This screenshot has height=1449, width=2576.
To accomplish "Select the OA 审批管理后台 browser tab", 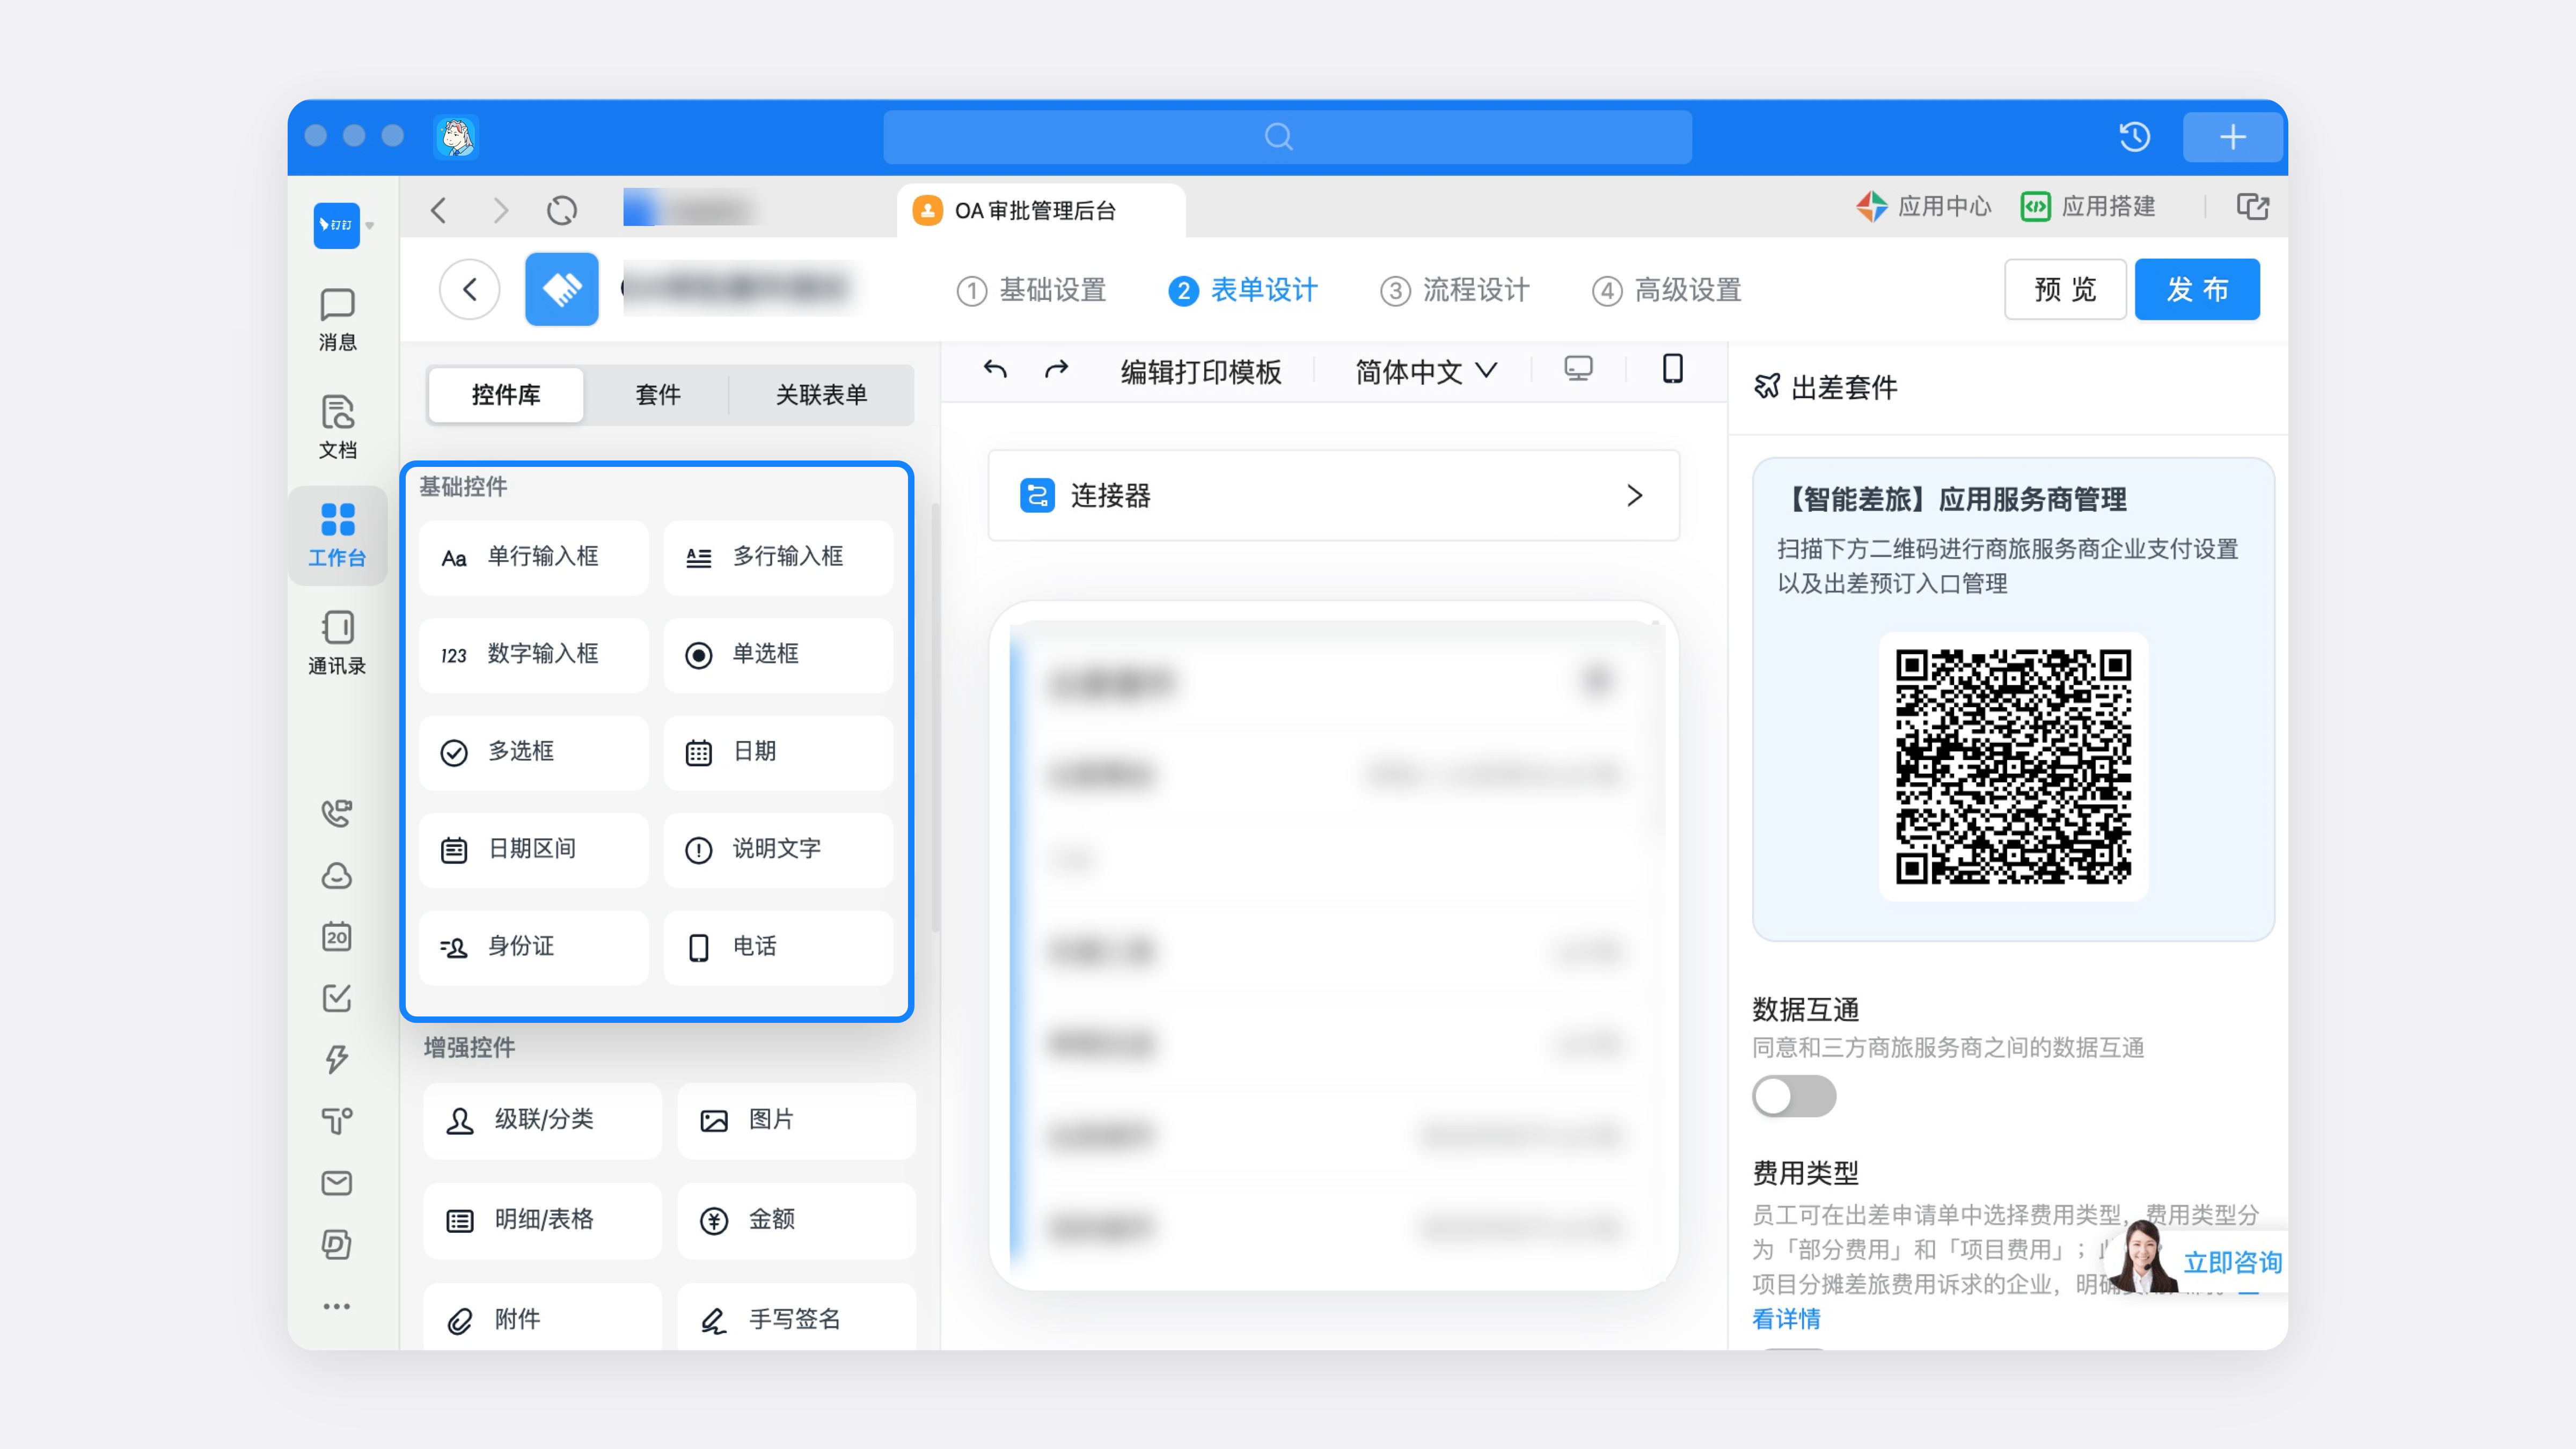I will point(1040,210).
